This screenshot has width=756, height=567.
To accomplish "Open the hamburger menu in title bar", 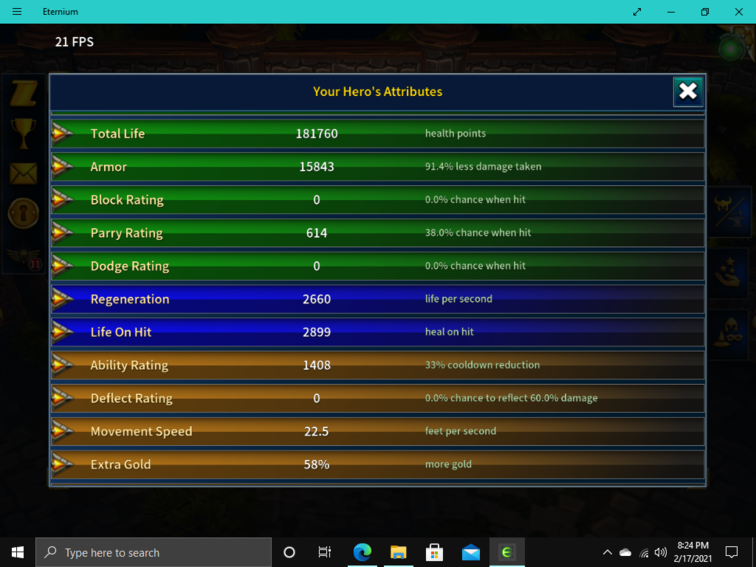I will point(17,12).
